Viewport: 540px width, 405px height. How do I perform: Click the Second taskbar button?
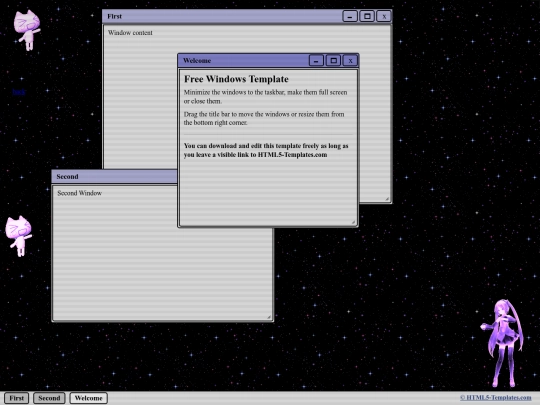(x=49, y=398)
